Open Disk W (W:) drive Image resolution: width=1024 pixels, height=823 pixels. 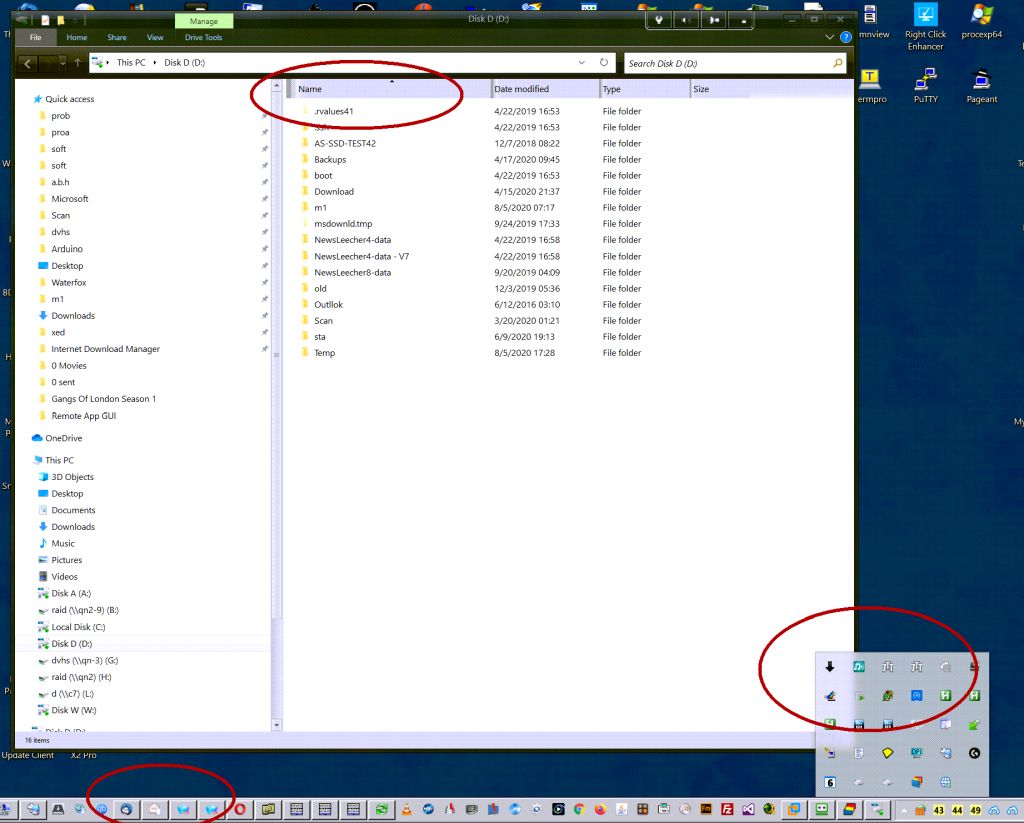tap(73, 710)
